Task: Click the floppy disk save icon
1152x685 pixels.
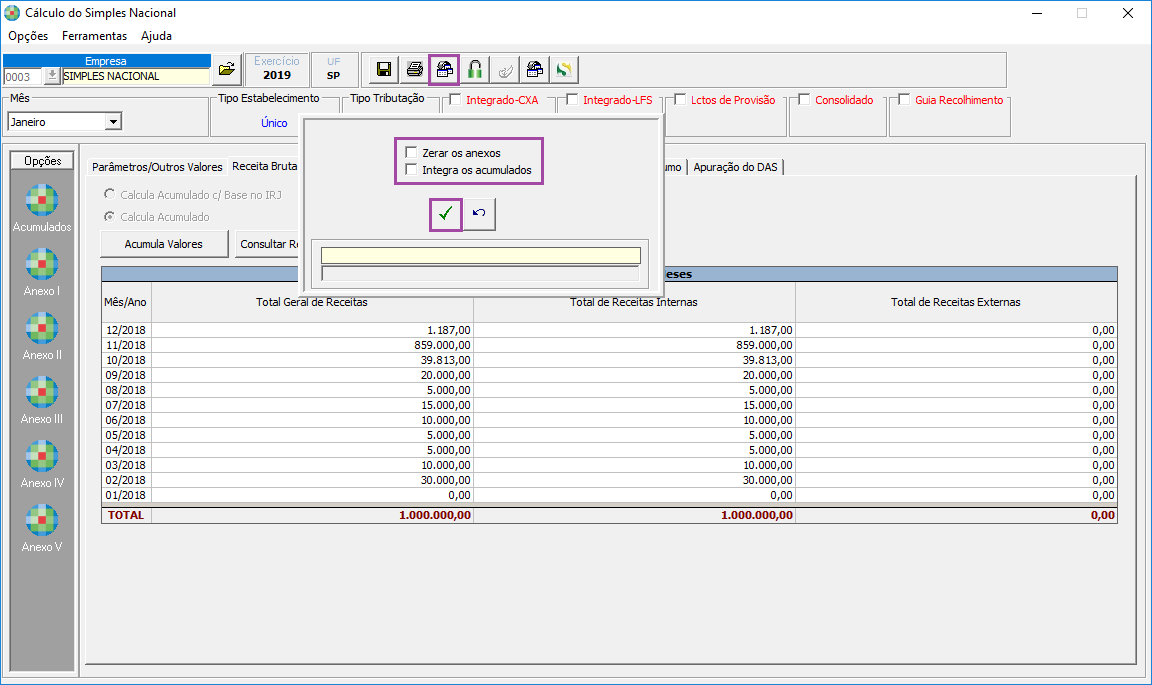Action: click(384, 70)
